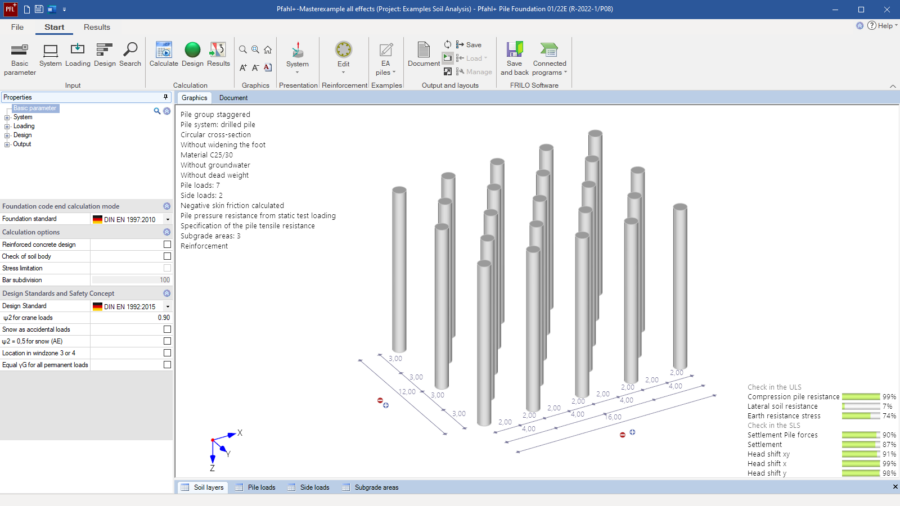900x506 pixels.
Task: Open the Pile loads bottom tab
Action: click(x=255, y=488)
